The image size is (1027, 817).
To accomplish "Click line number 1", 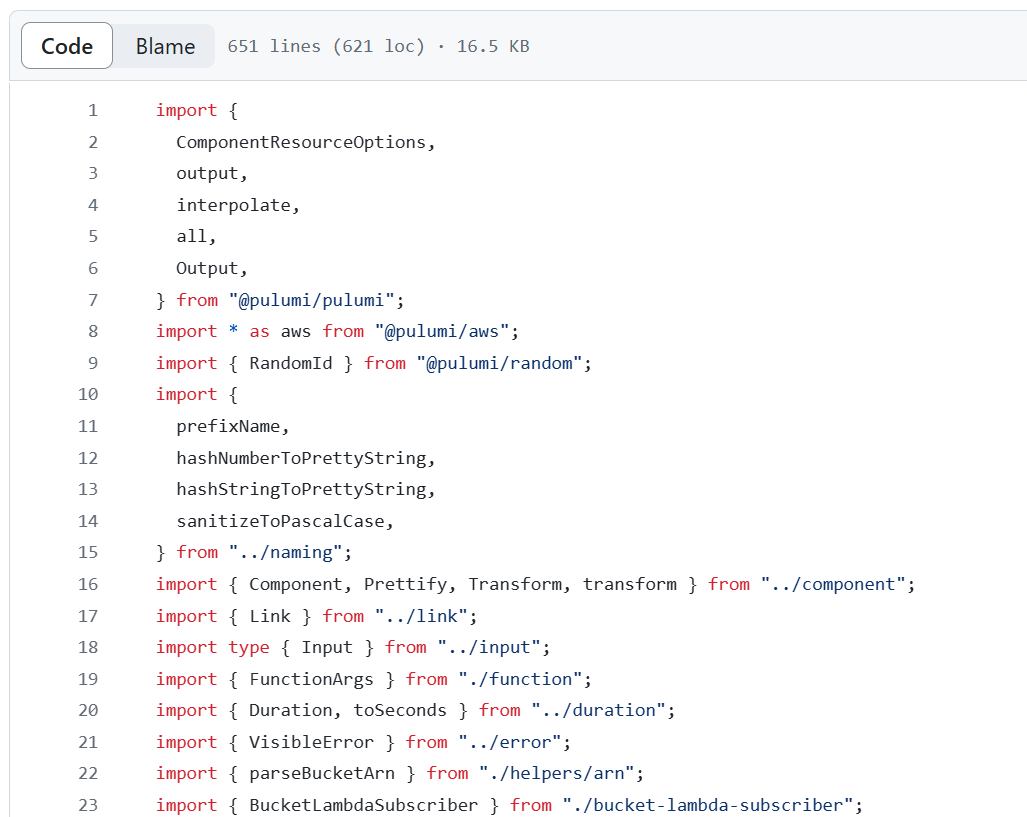I will tap(92, 110).
